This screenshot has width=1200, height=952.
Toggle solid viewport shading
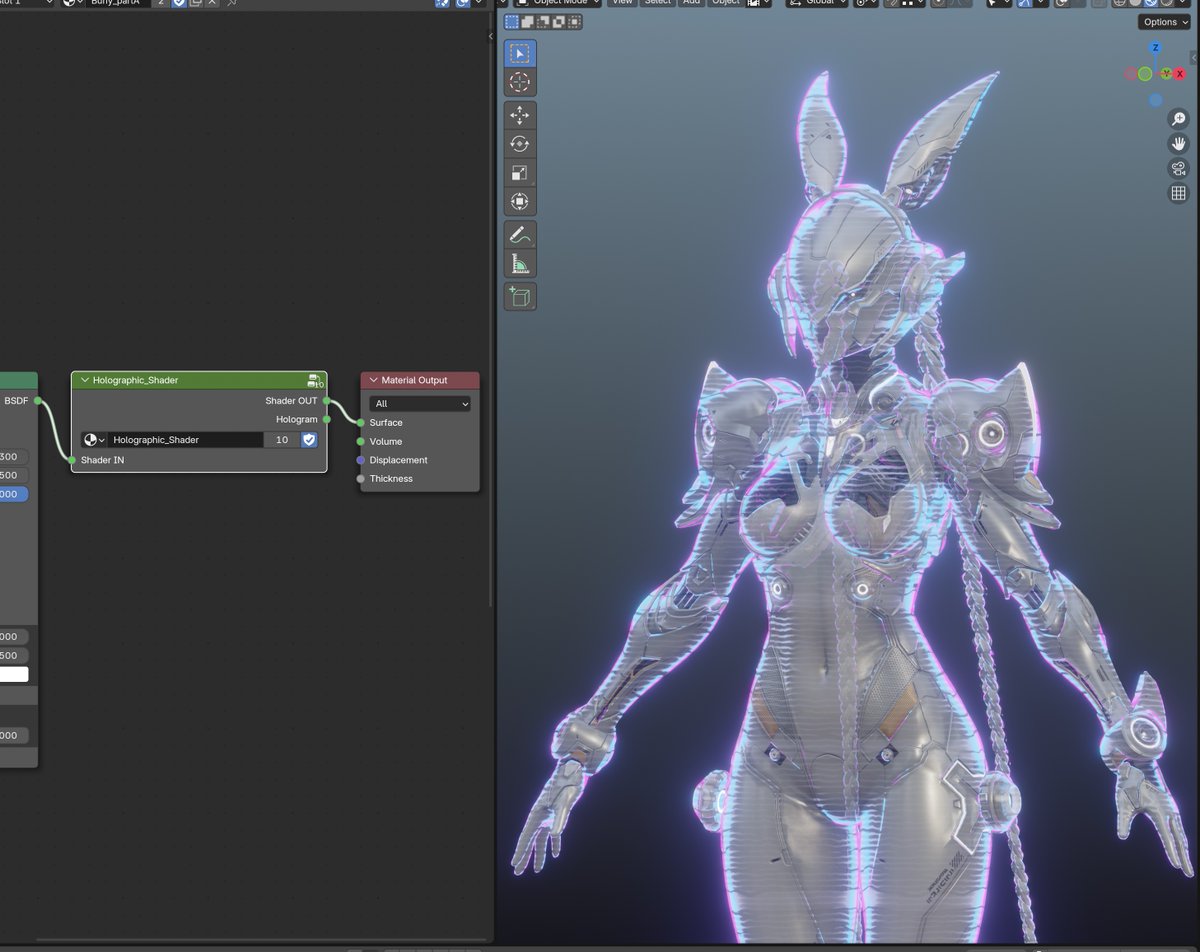point(1136,3)
